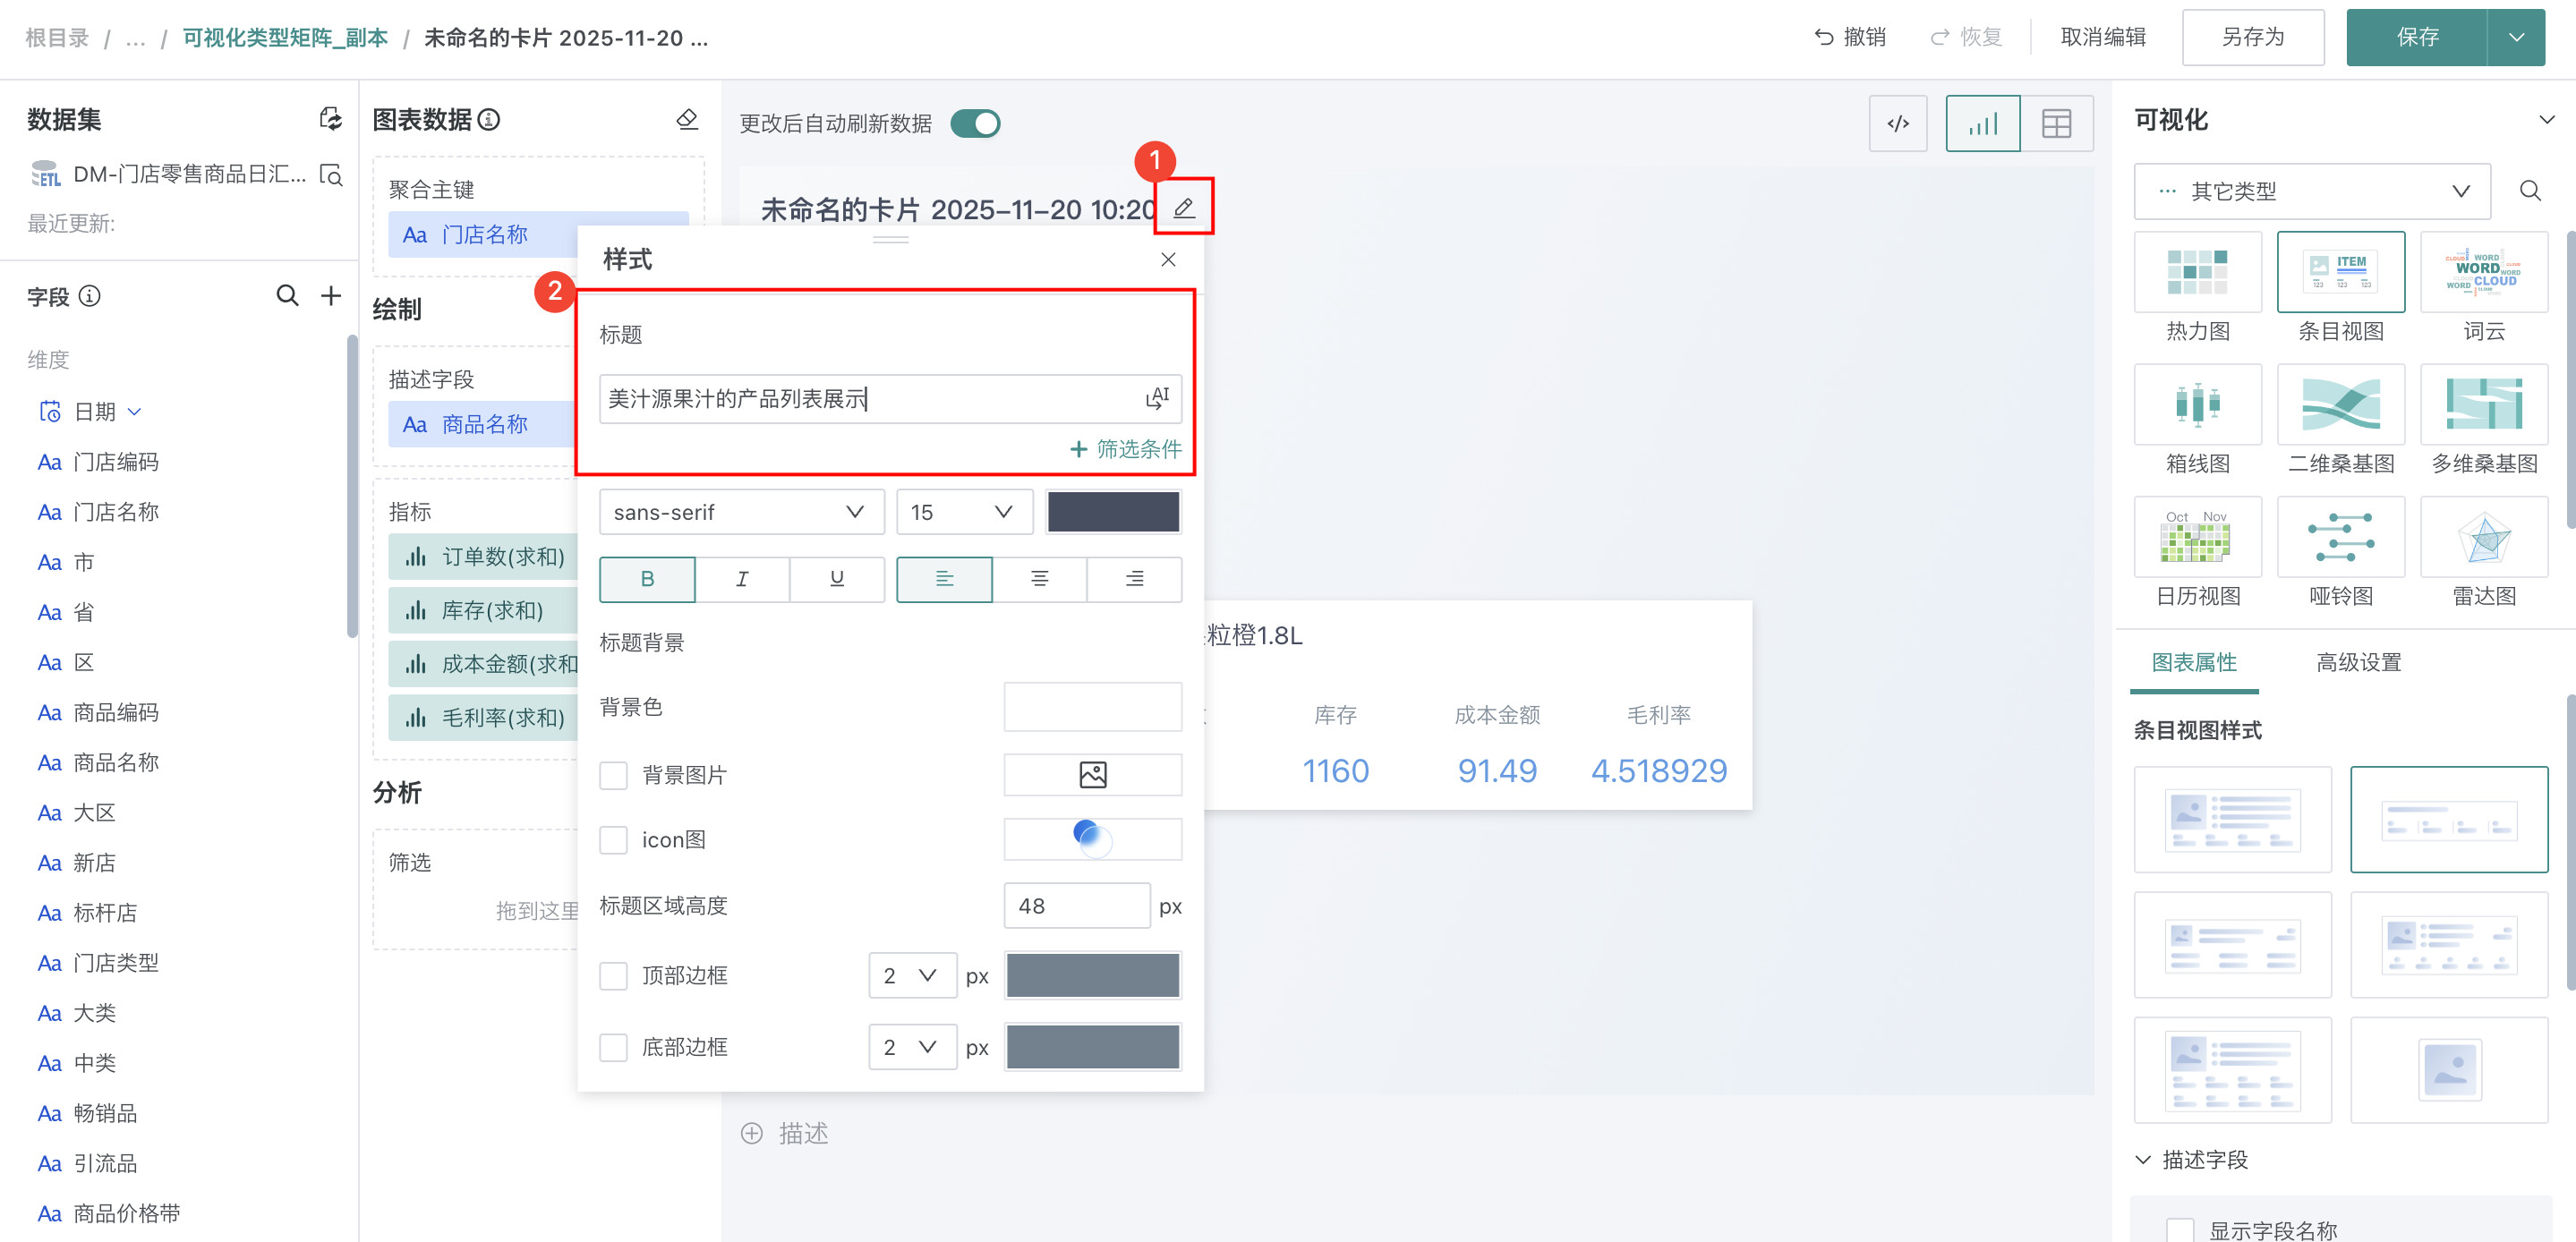This screenshot has width=2576, height=1242.
Task: Enable the background image checkbox
Action: 613,775
